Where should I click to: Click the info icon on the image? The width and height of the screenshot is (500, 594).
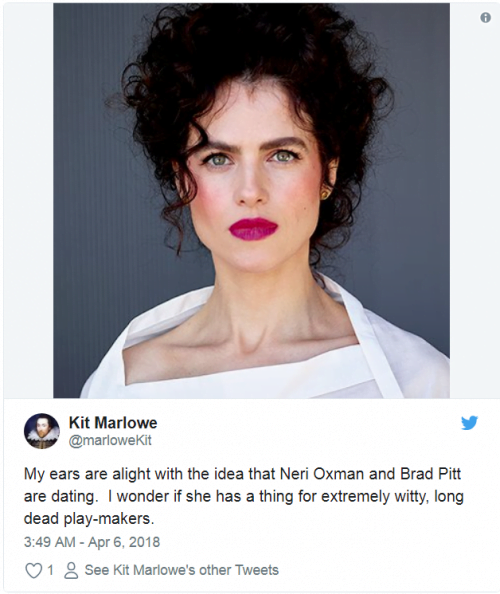click(x=485, y=17)
